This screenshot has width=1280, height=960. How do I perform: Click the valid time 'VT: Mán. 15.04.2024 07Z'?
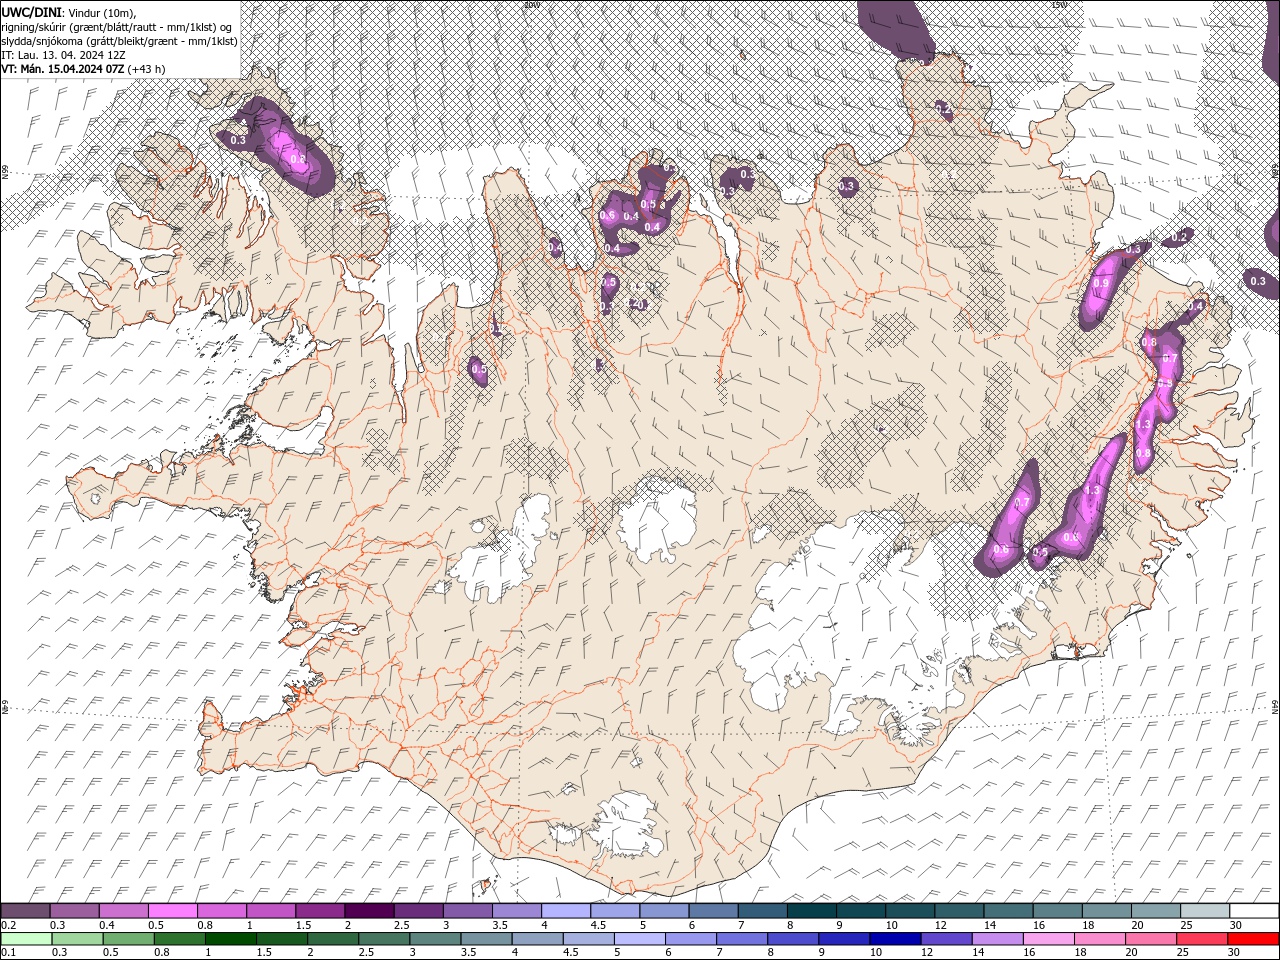coord(62,69)
